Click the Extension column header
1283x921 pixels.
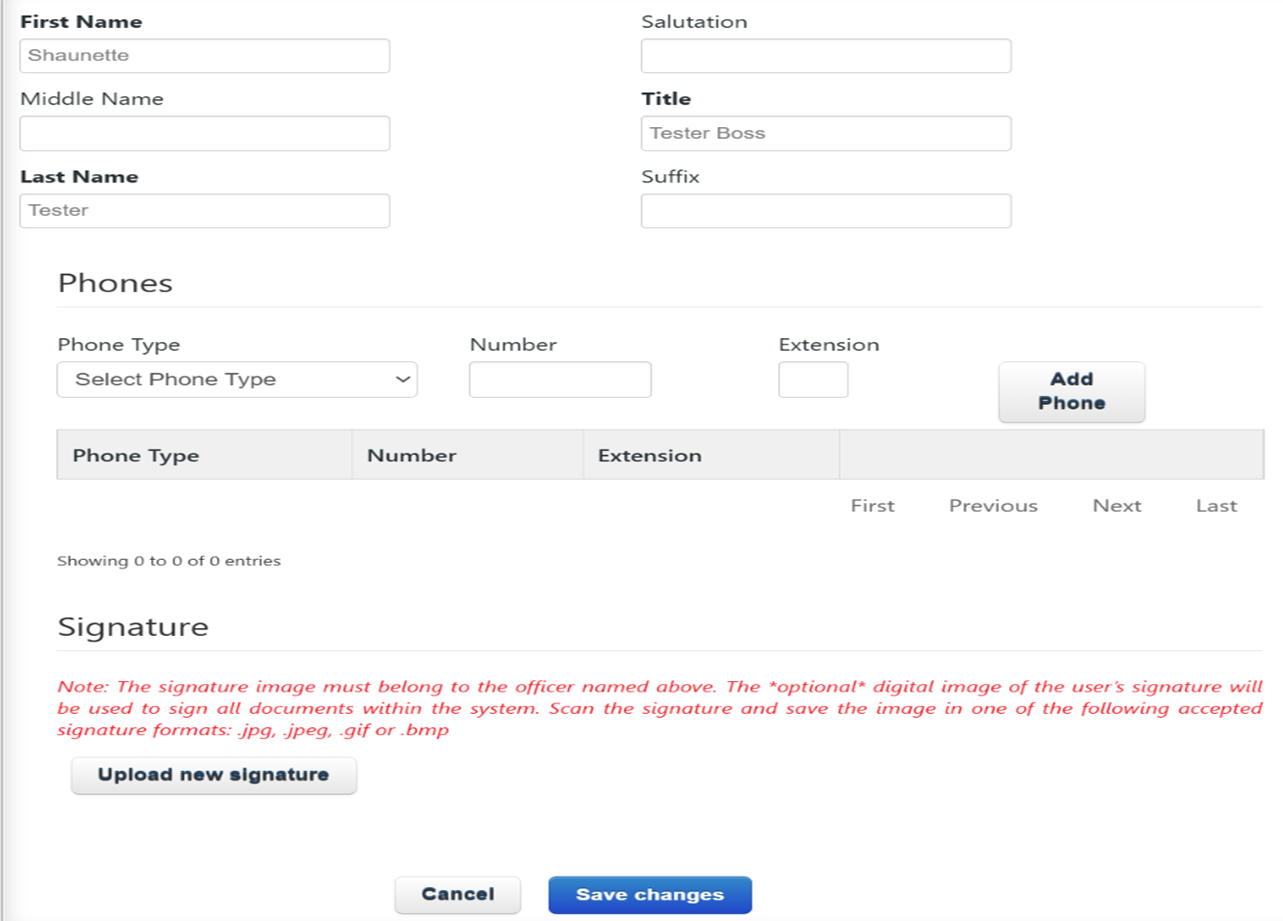coord(650,456)
